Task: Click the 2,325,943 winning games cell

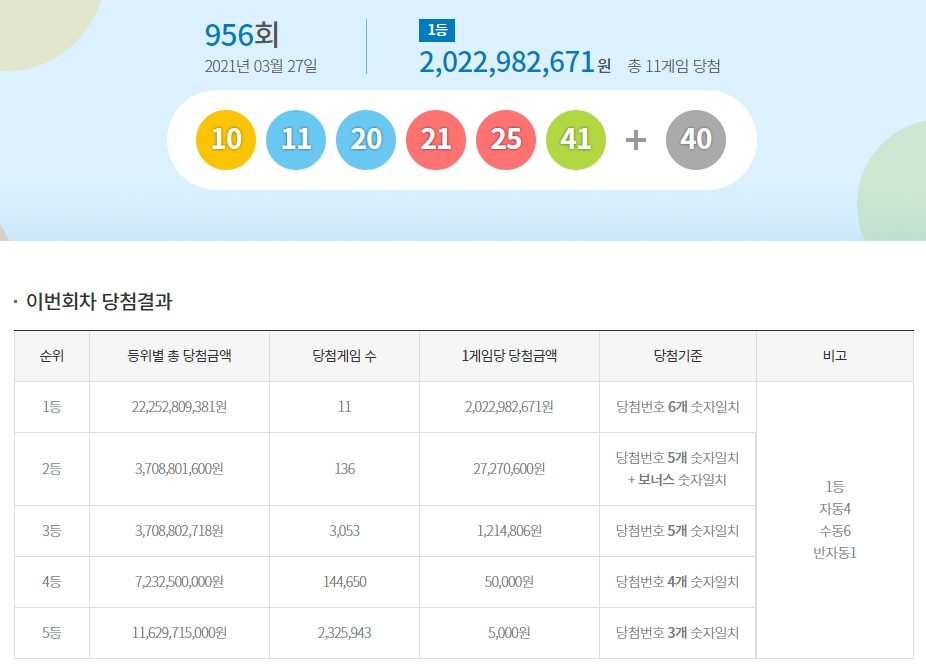Action: click(x=344, y=633)
